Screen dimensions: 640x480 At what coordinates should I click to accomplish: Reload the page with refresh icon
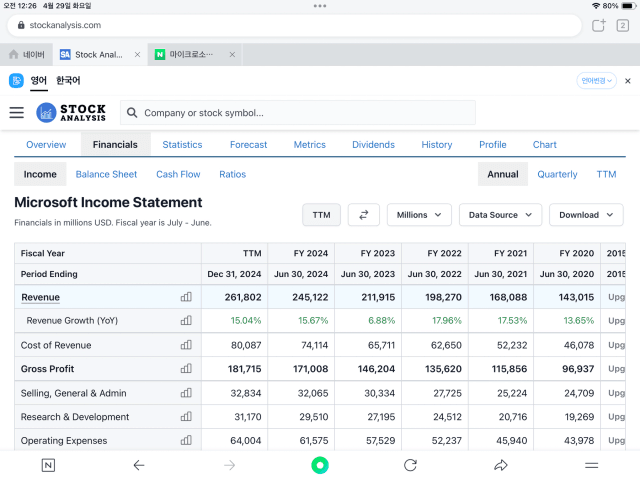tap(410, 465)
